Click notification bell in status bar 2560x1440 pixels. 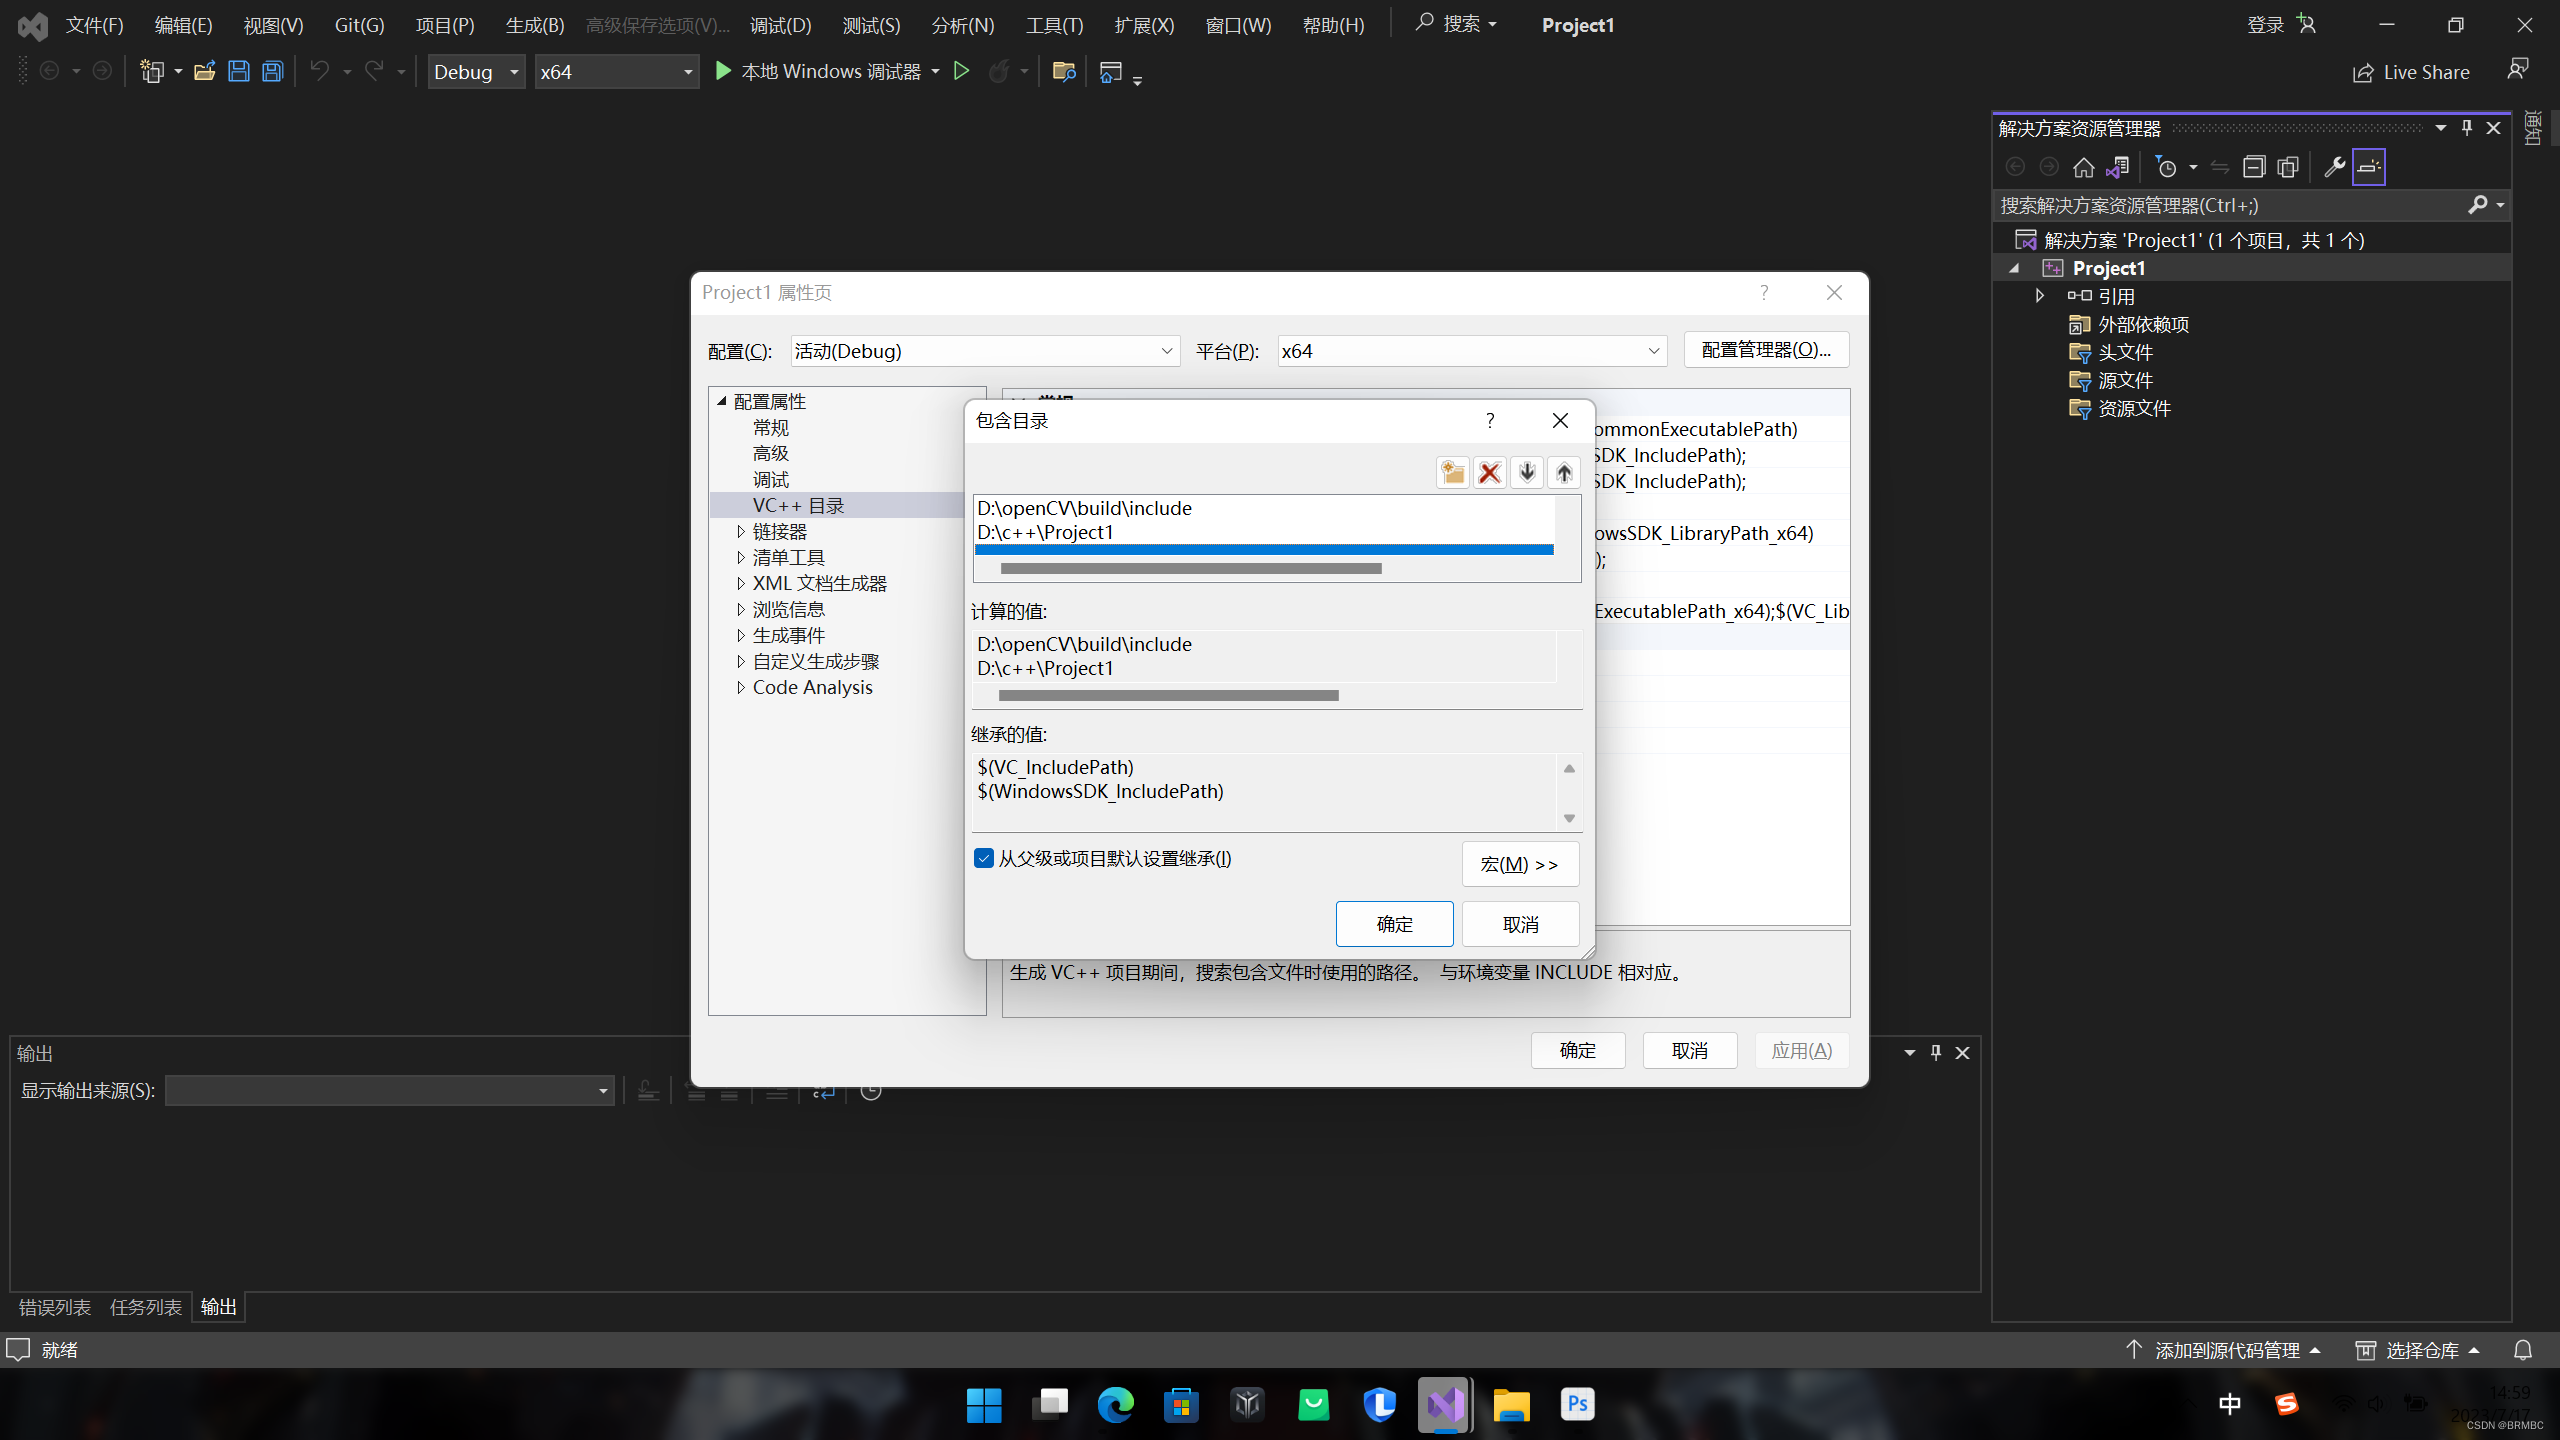(x=2523, y=1350)
